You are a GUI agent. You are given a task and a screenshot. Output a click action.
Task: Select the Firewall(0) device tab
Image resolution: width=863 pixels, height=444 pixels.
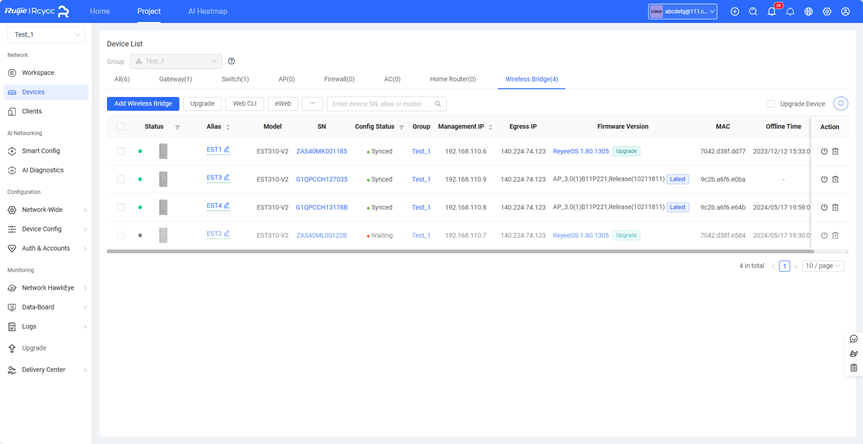(x=340, y=79)
